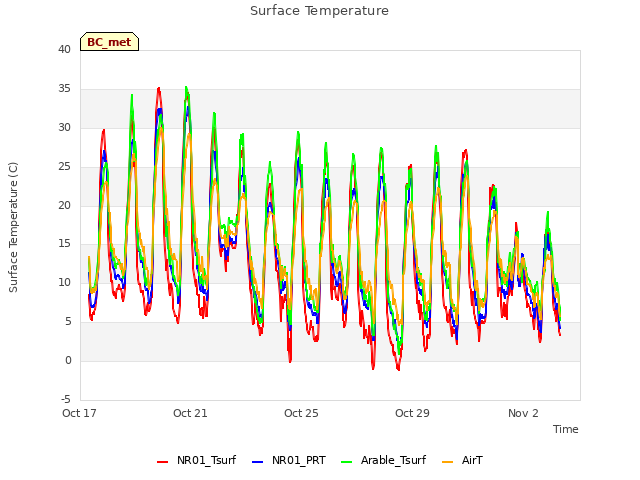Click the 15 y-axis tick label

tap(64, 244)
